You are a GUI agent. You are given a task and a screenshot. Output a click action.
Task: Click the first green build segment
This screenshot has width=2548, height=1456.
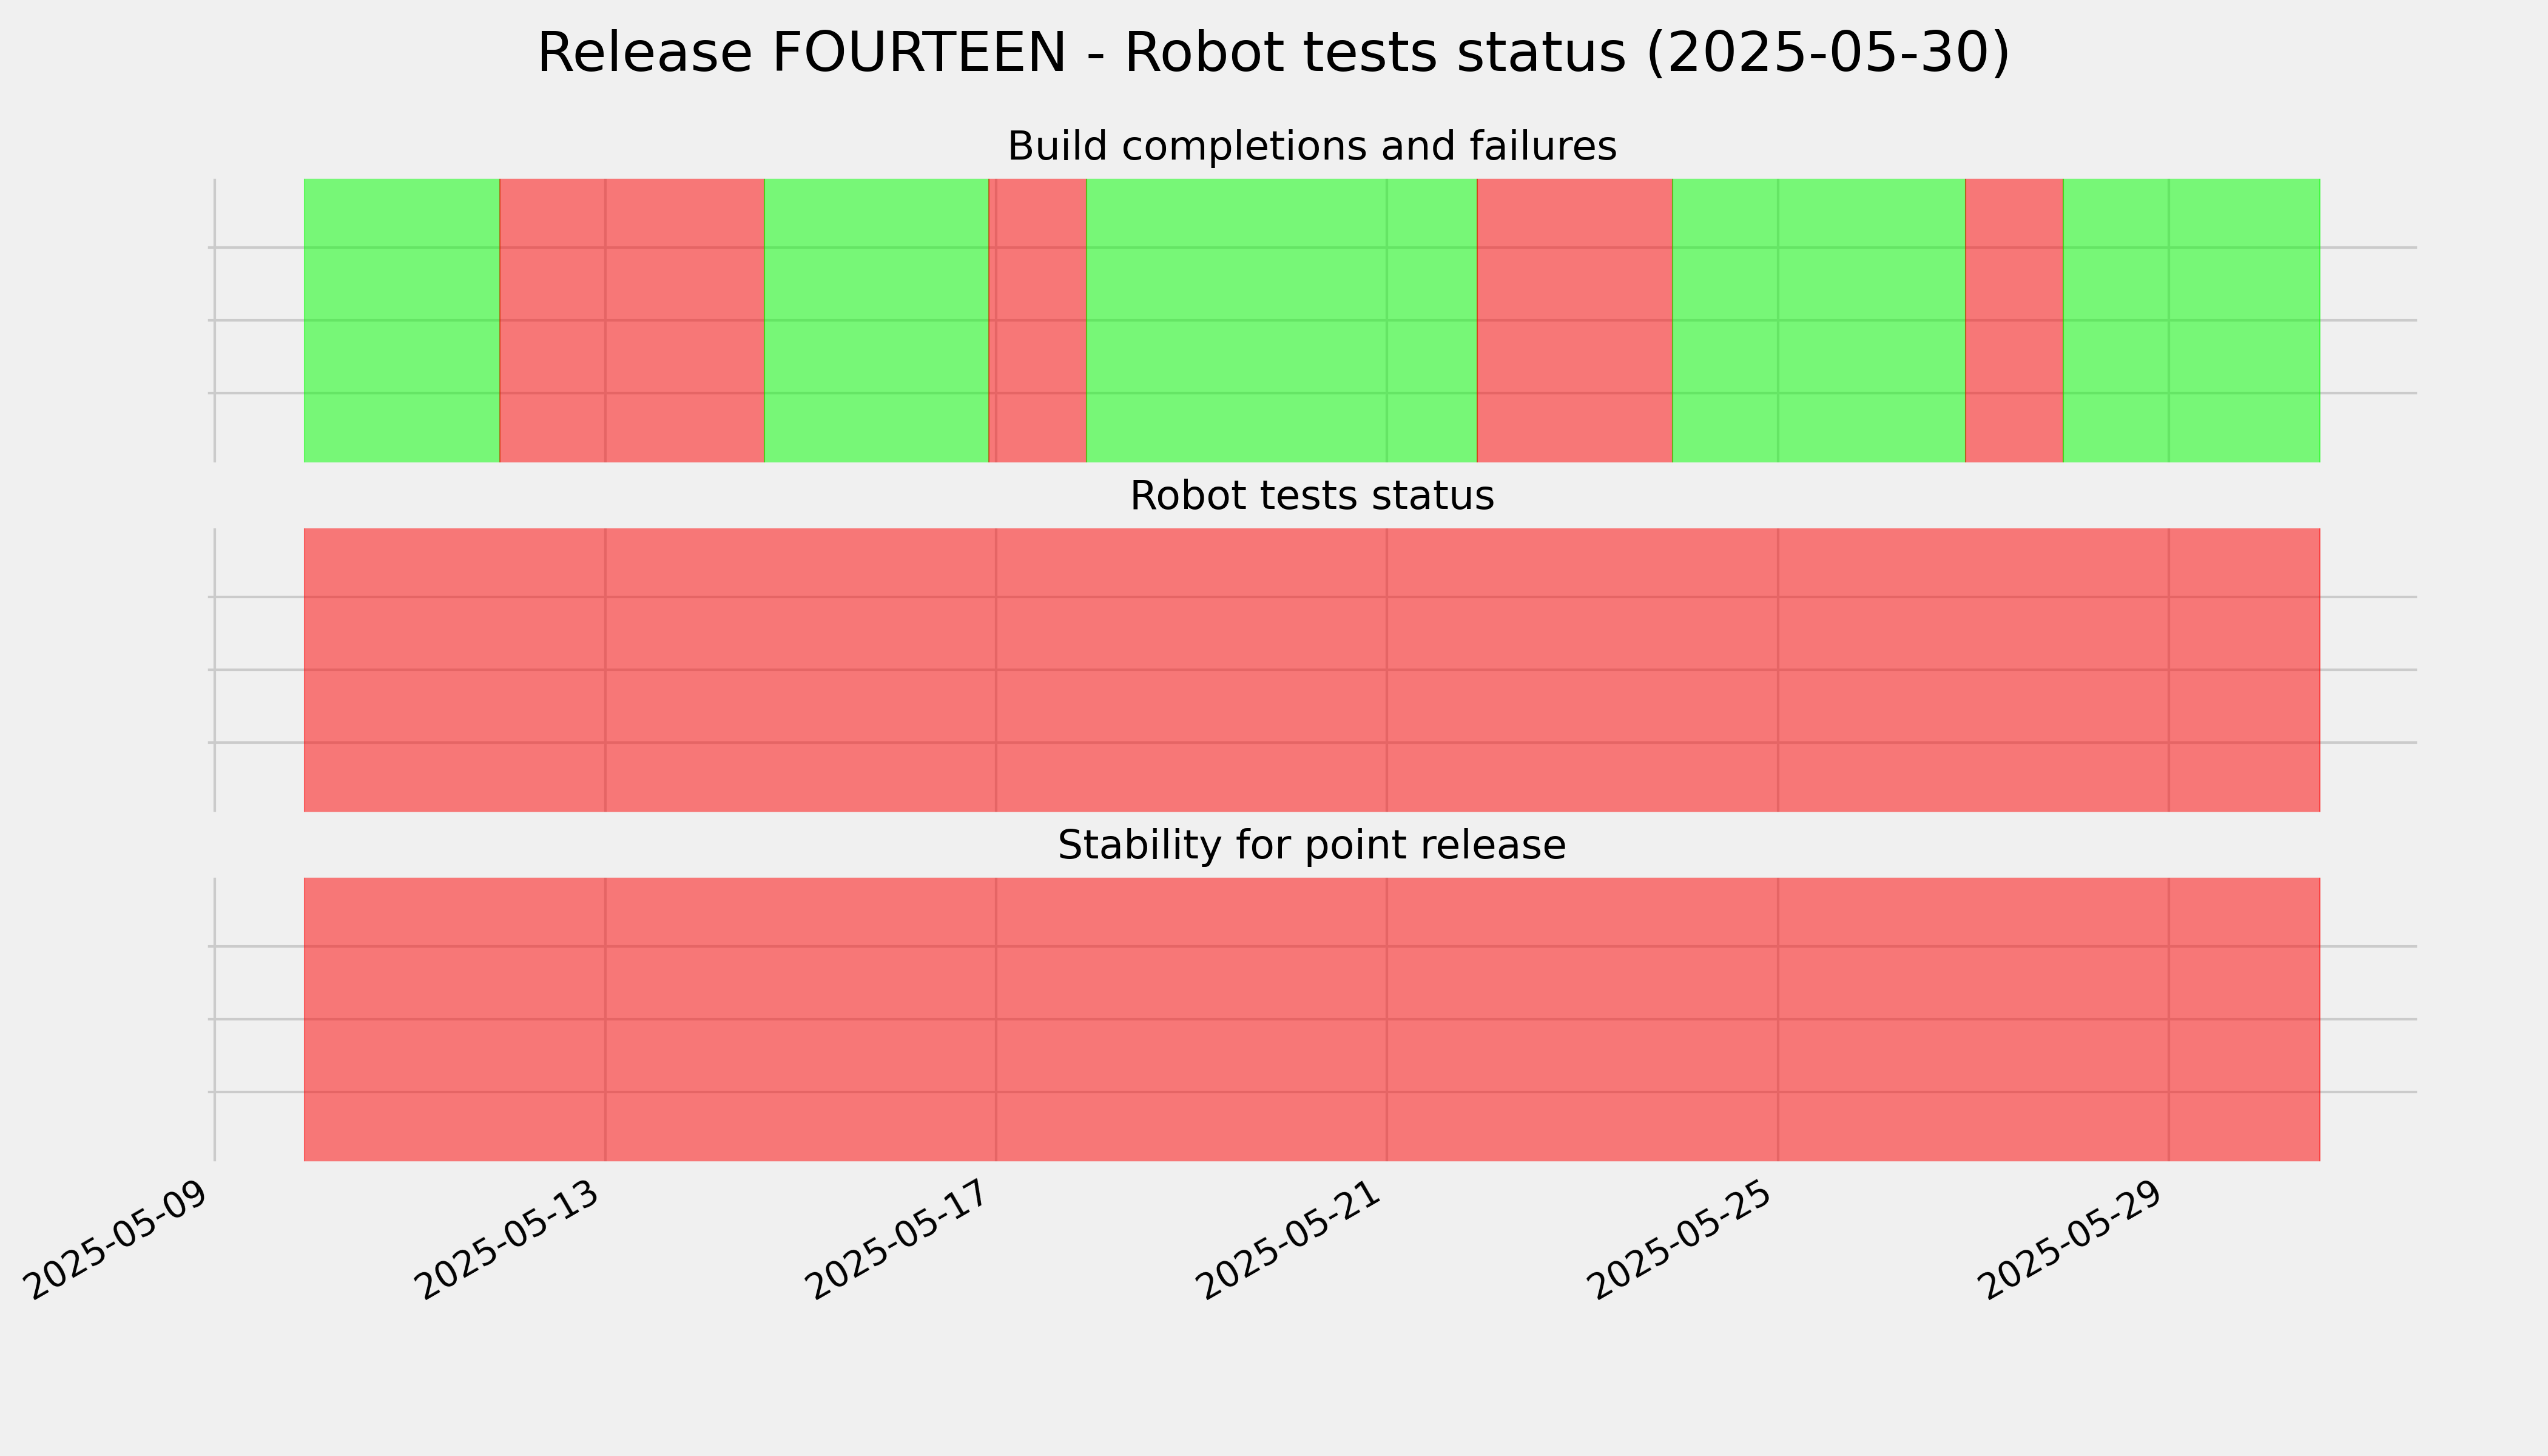pos(401,321)
